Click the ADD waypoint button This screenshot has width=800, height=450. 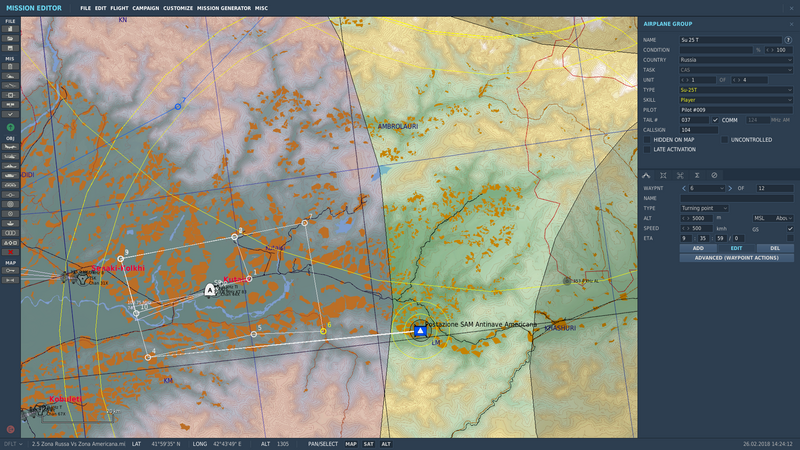click(x=698, y=248)
